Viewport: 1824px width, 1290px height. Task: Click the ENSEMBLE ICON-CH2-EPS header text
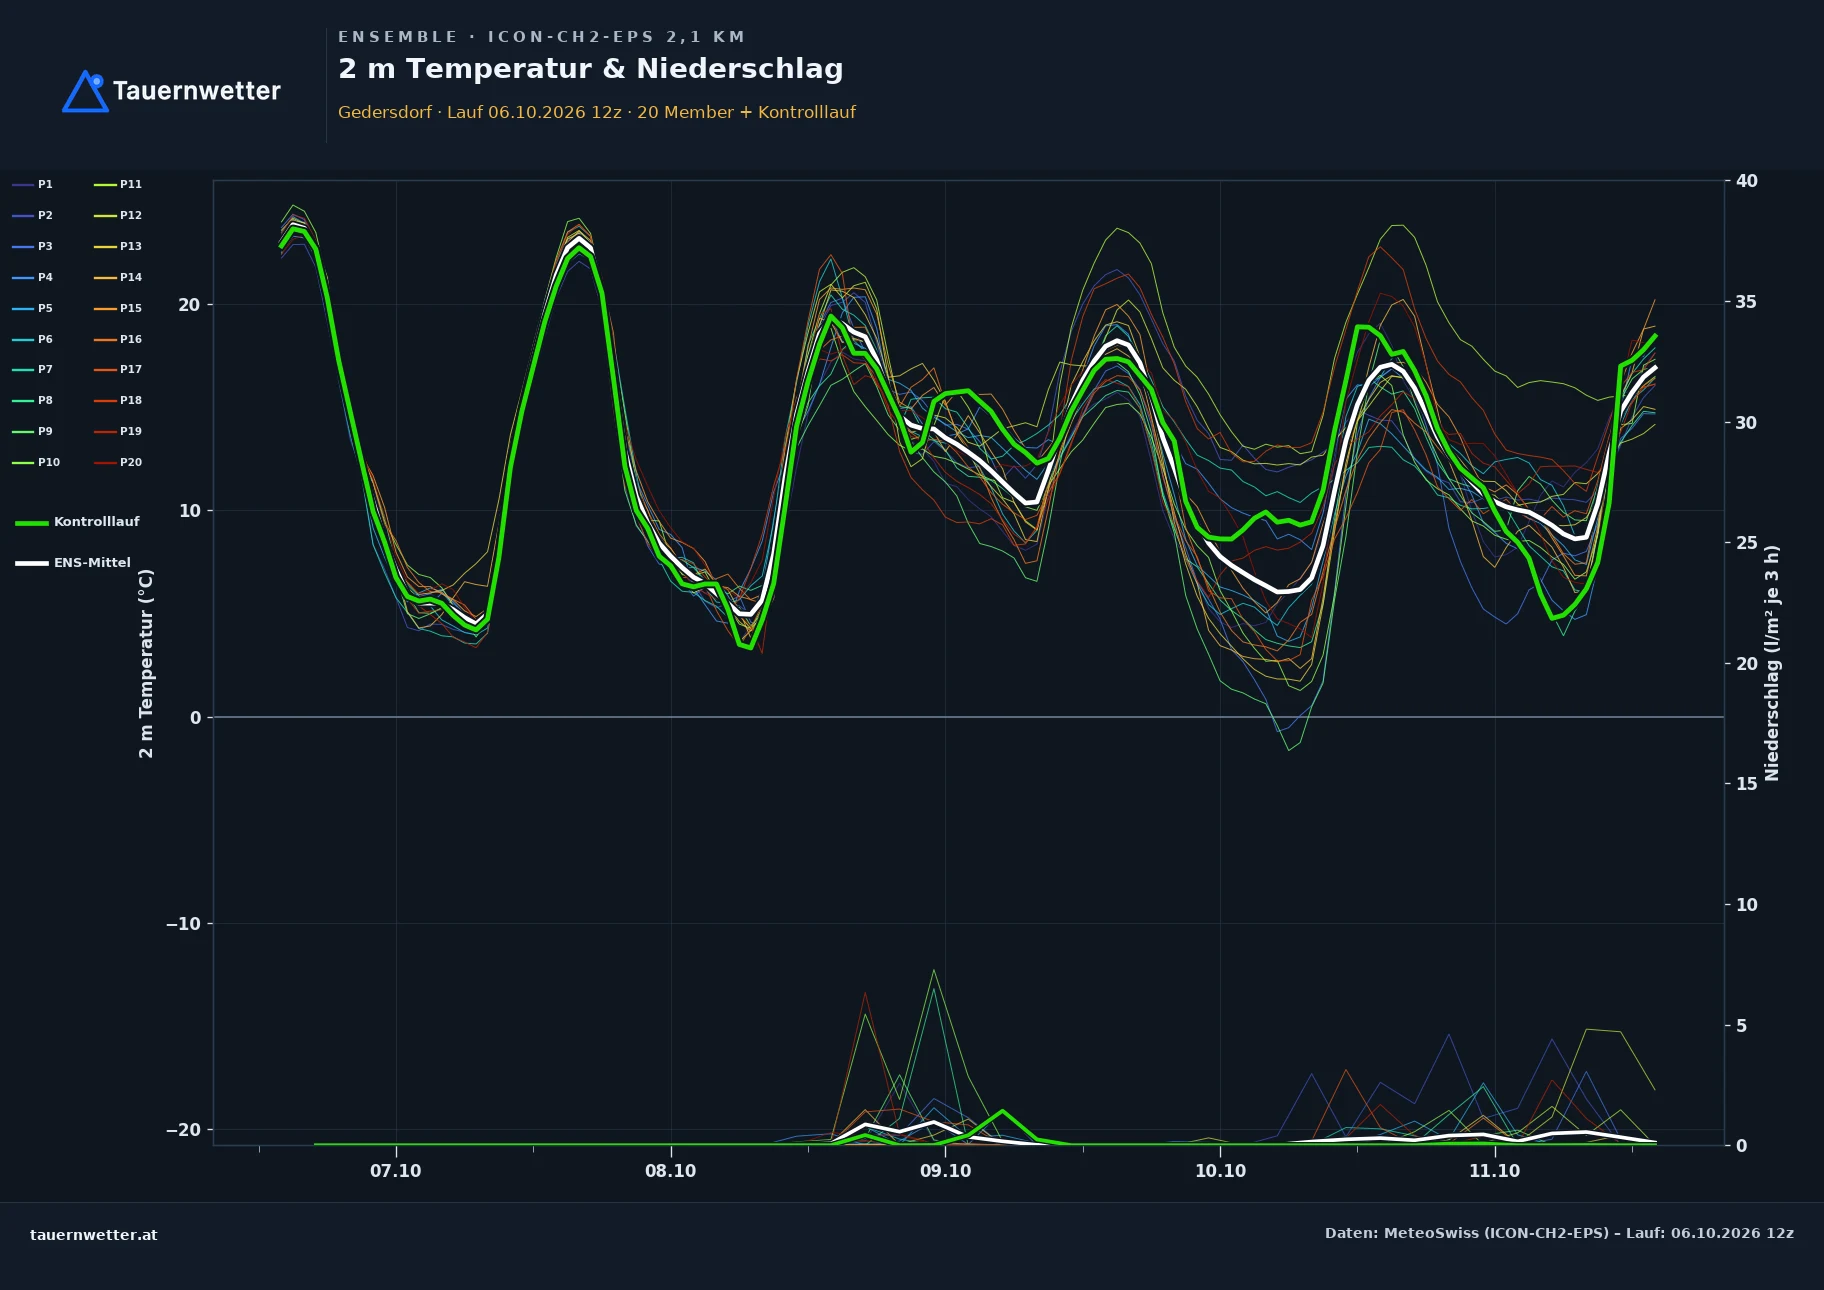[541, 37]
